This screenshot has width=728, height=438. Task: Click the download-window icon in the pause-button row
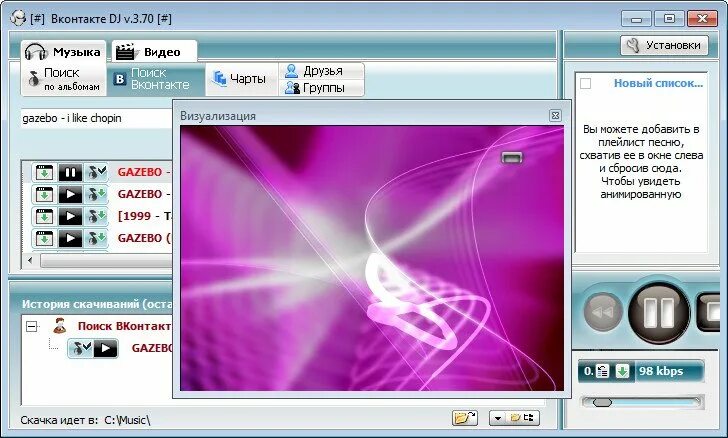point(44,172)
